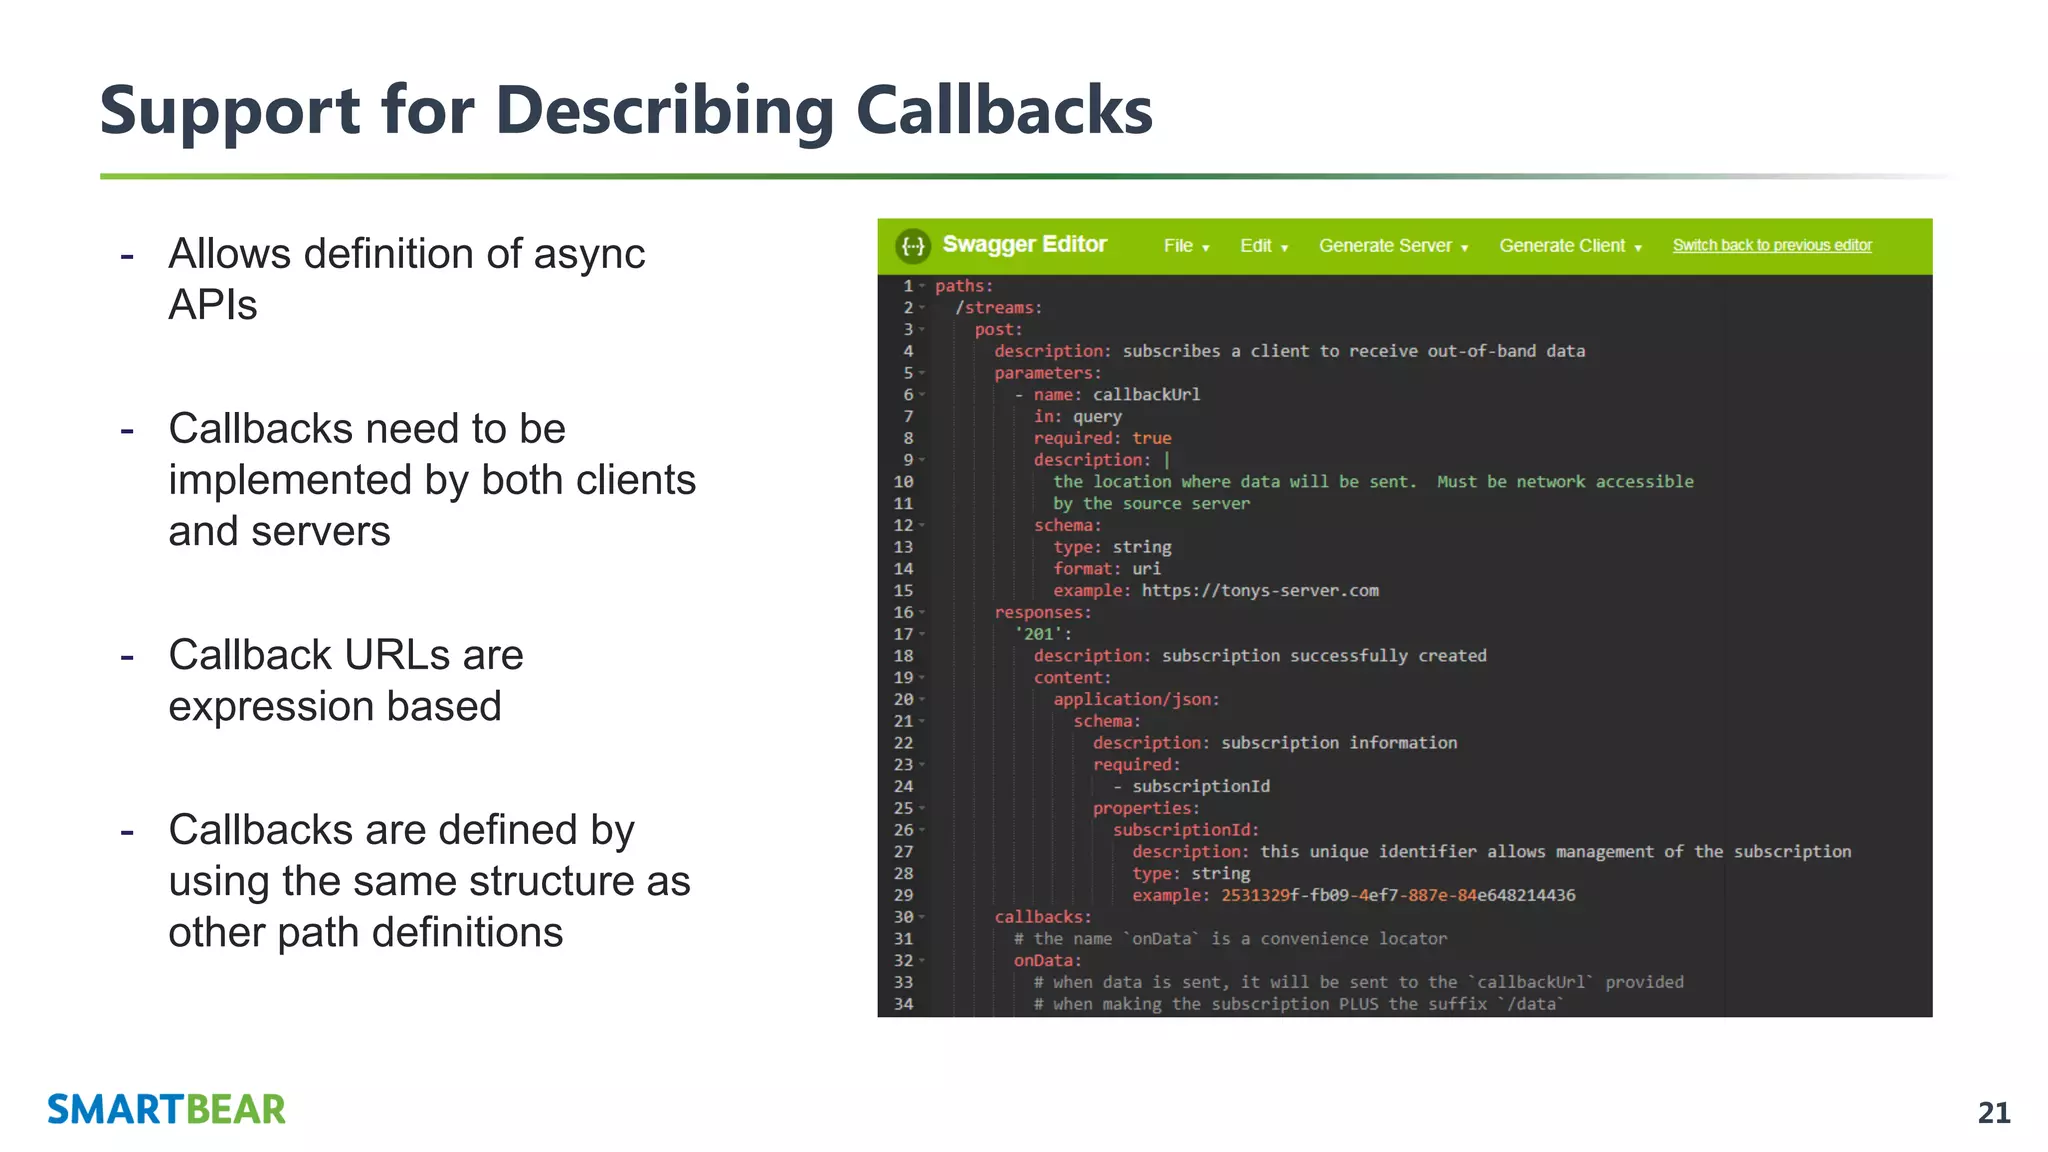Collapse the schema block on line 12
This screenshot has width=2048, height=1152.
pyautogui.click(x=922, y=526)
